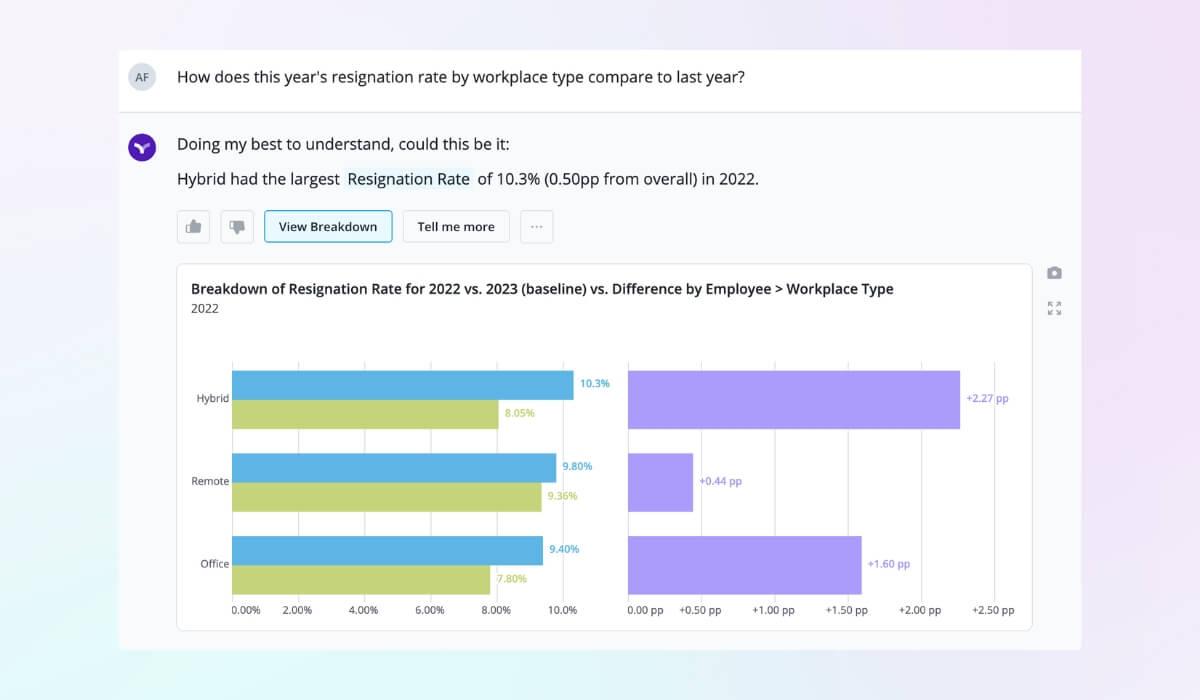
Task: Select the purple +0.44 pp difference bar
Action: pyautogui.click(x=661, y=482)
